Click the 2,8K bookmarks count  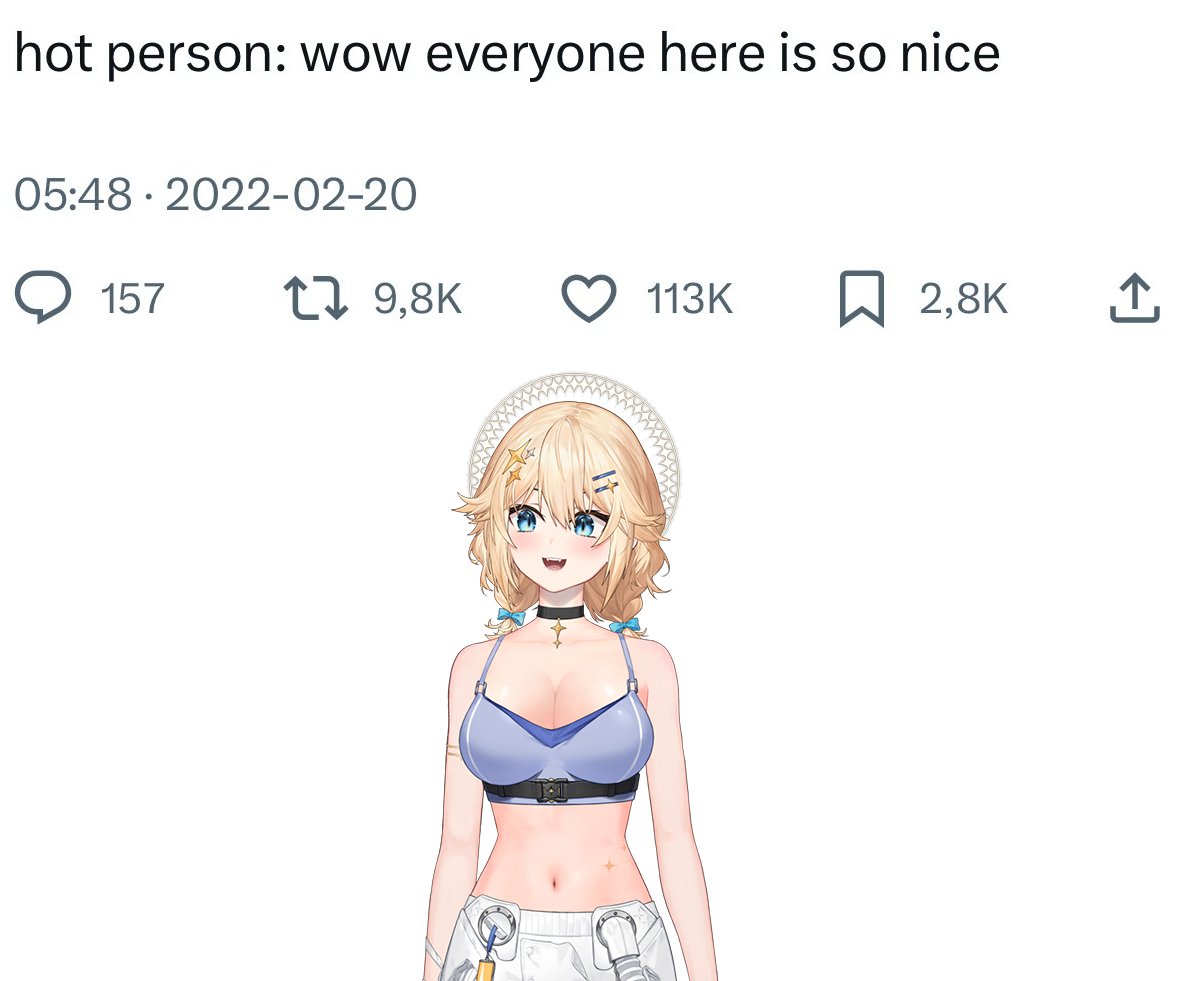964,299
